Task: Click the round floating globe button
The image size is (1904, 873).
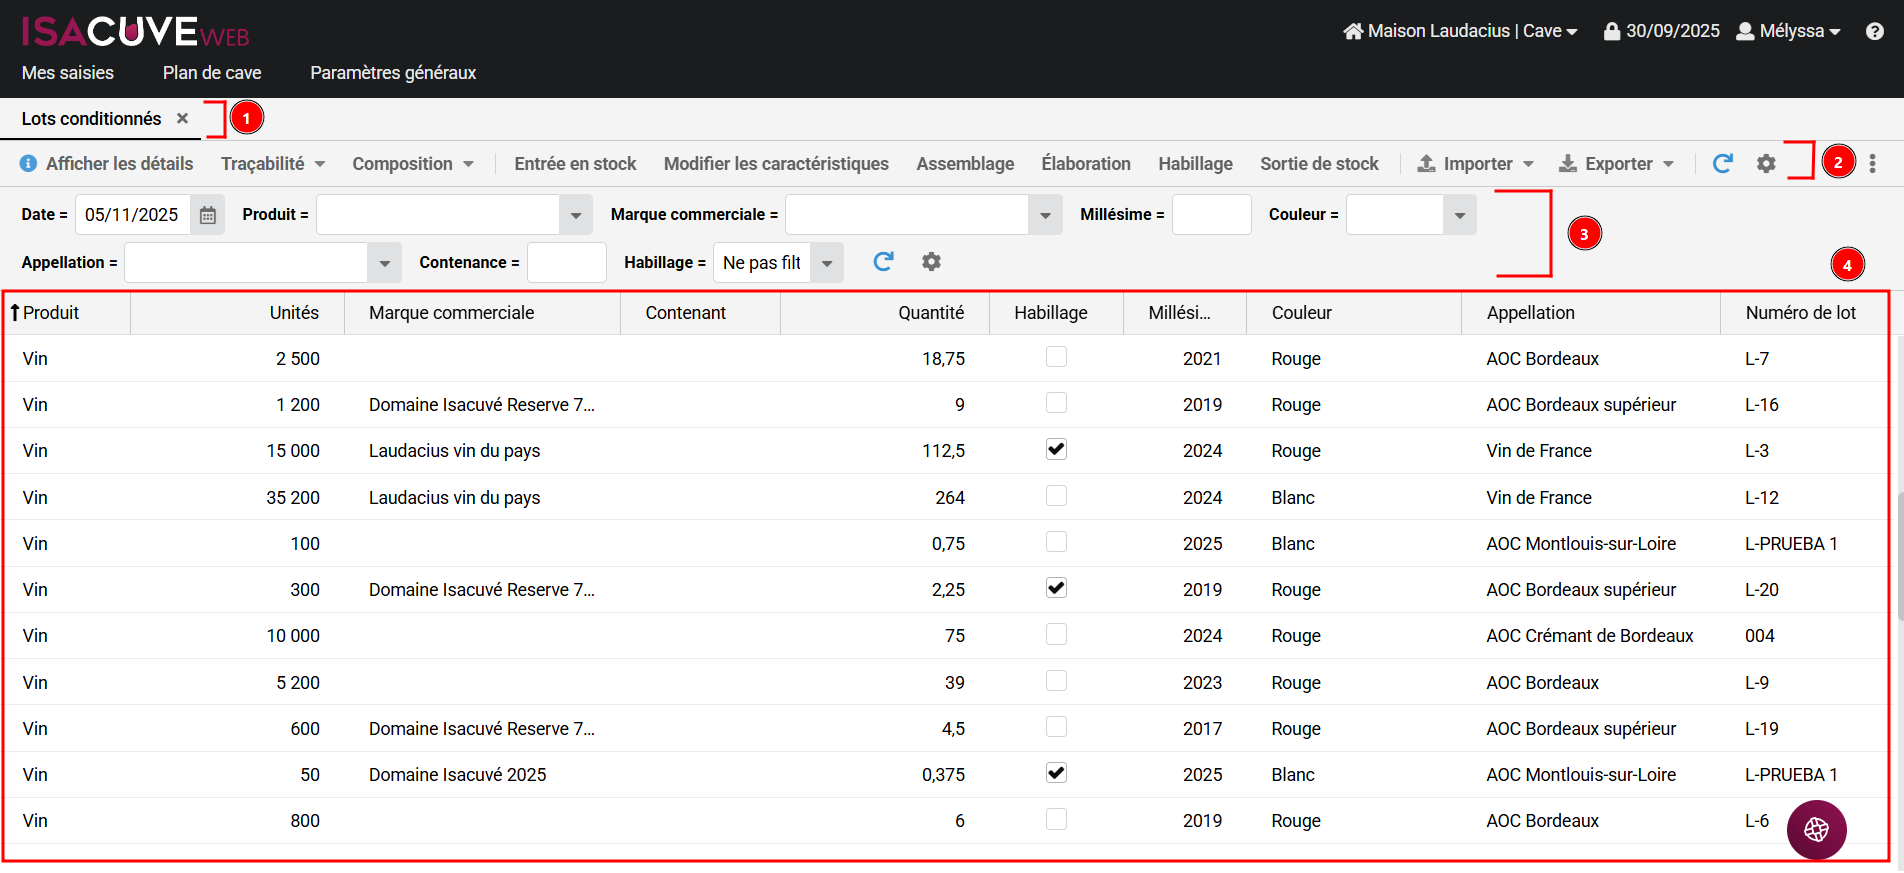Action: click(1816, 829)
